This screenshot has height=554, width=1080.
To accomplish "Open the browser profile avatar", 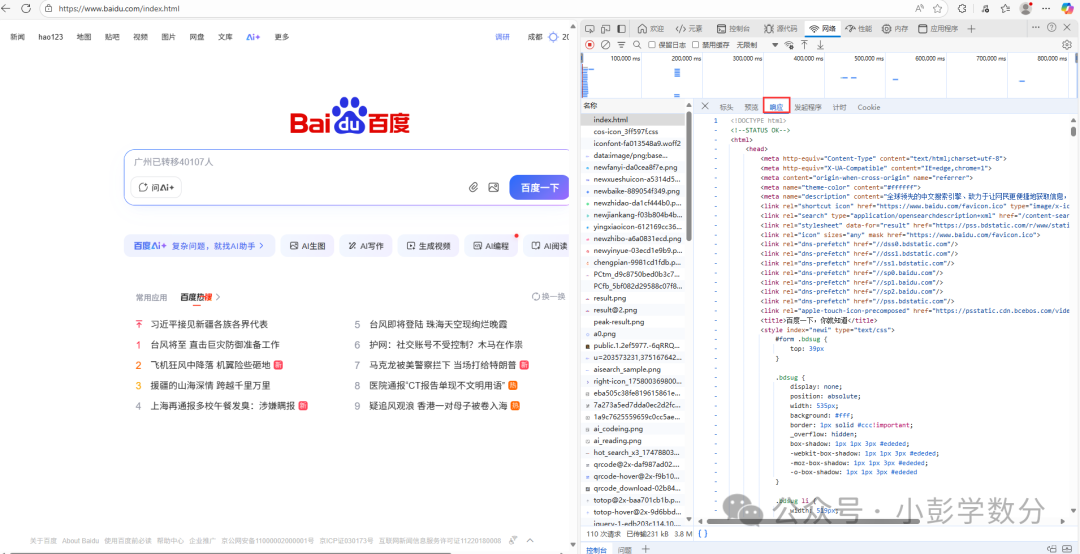I will point(1025,8).
